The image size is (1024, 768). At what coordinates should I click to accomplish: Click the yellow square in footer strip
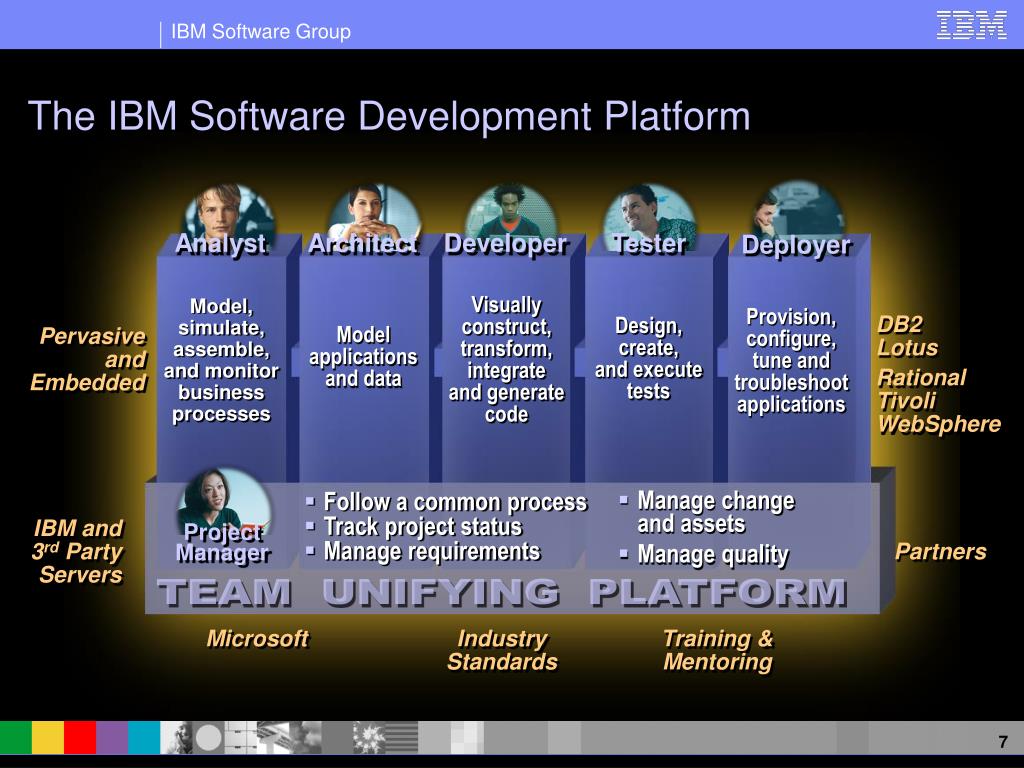48,737
